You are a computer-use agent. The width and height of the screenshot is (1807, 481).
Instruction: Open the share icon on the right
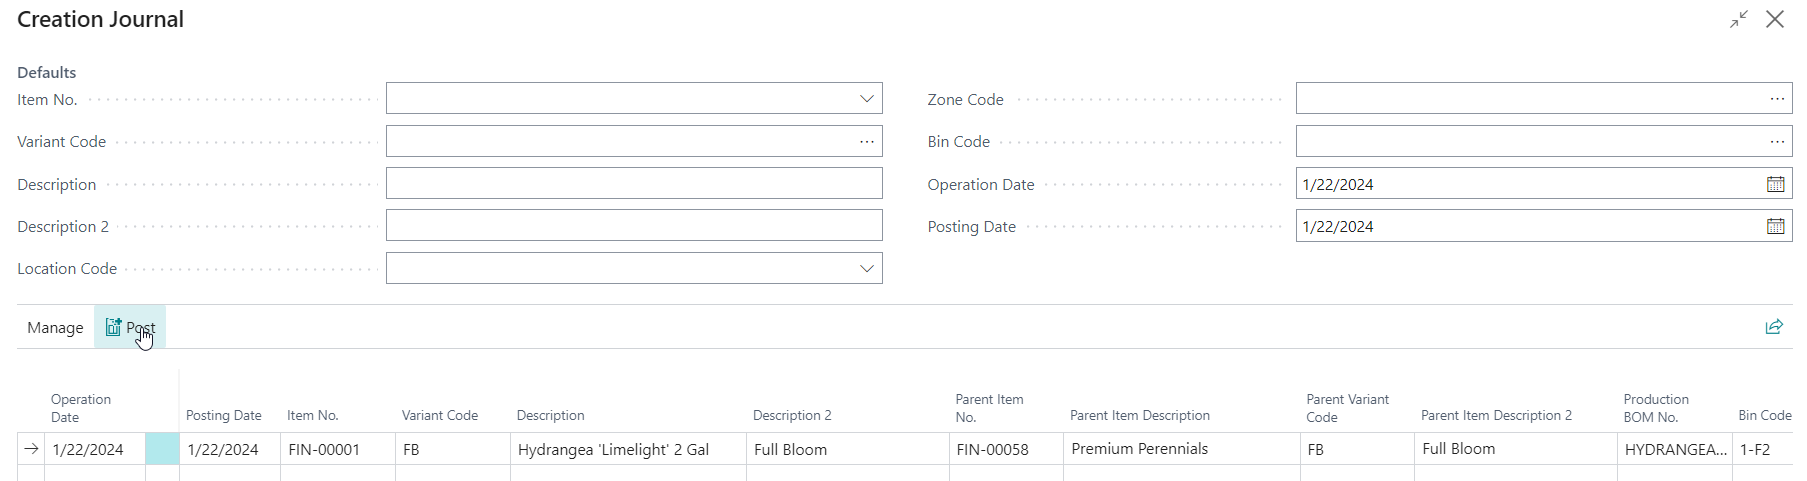[x=1774, y=327]
